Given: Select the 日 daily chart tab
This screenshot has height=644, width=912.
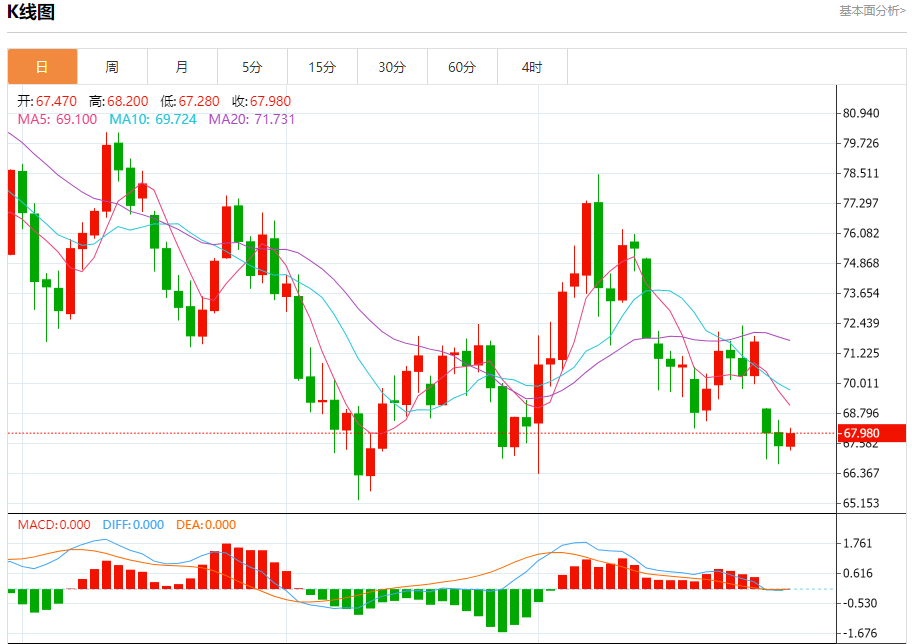Looking at the screenshot, I should pos(42,67).
